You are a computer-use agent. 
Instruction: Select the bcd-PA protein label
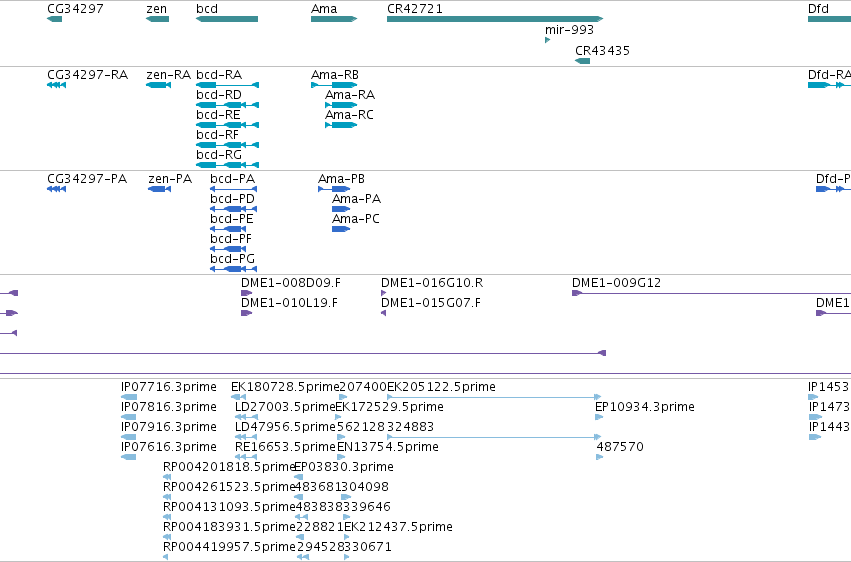coord(232,179)
